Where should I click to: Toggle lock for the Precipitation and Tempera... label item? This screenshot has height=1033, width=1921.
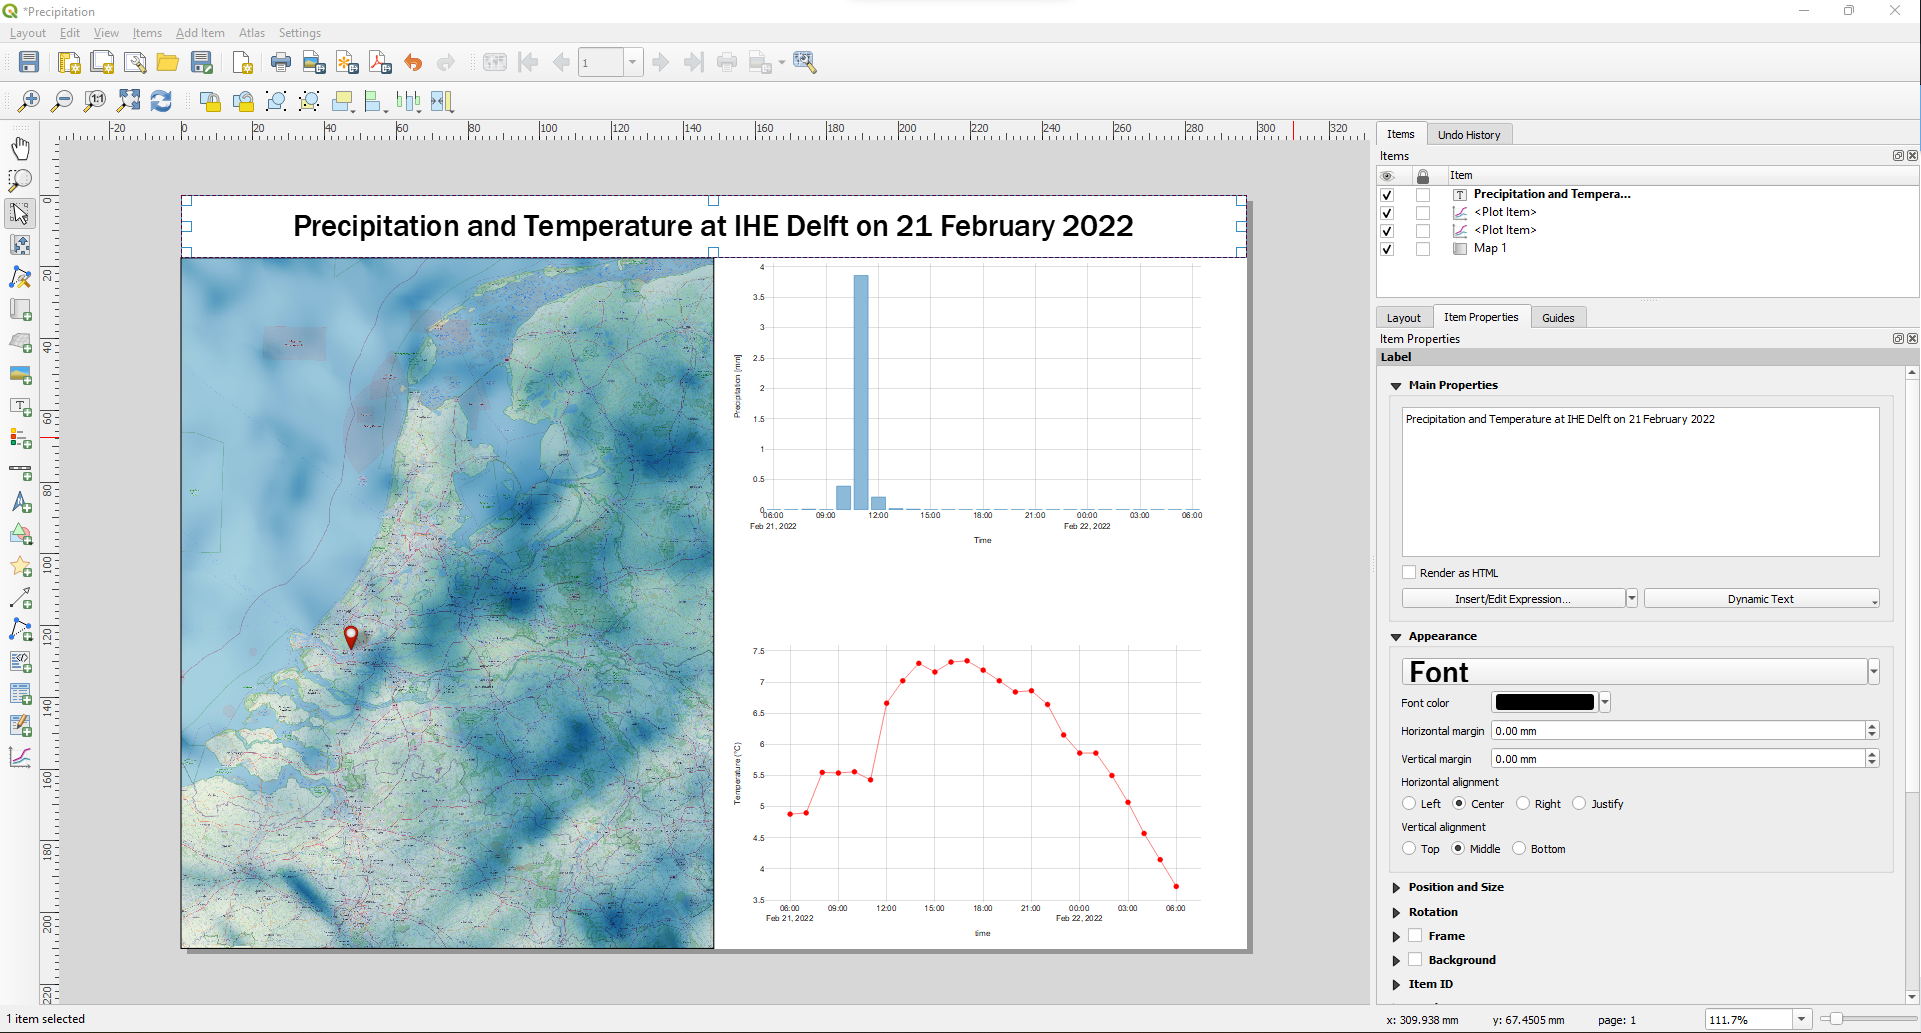[x=1423, y=195]
